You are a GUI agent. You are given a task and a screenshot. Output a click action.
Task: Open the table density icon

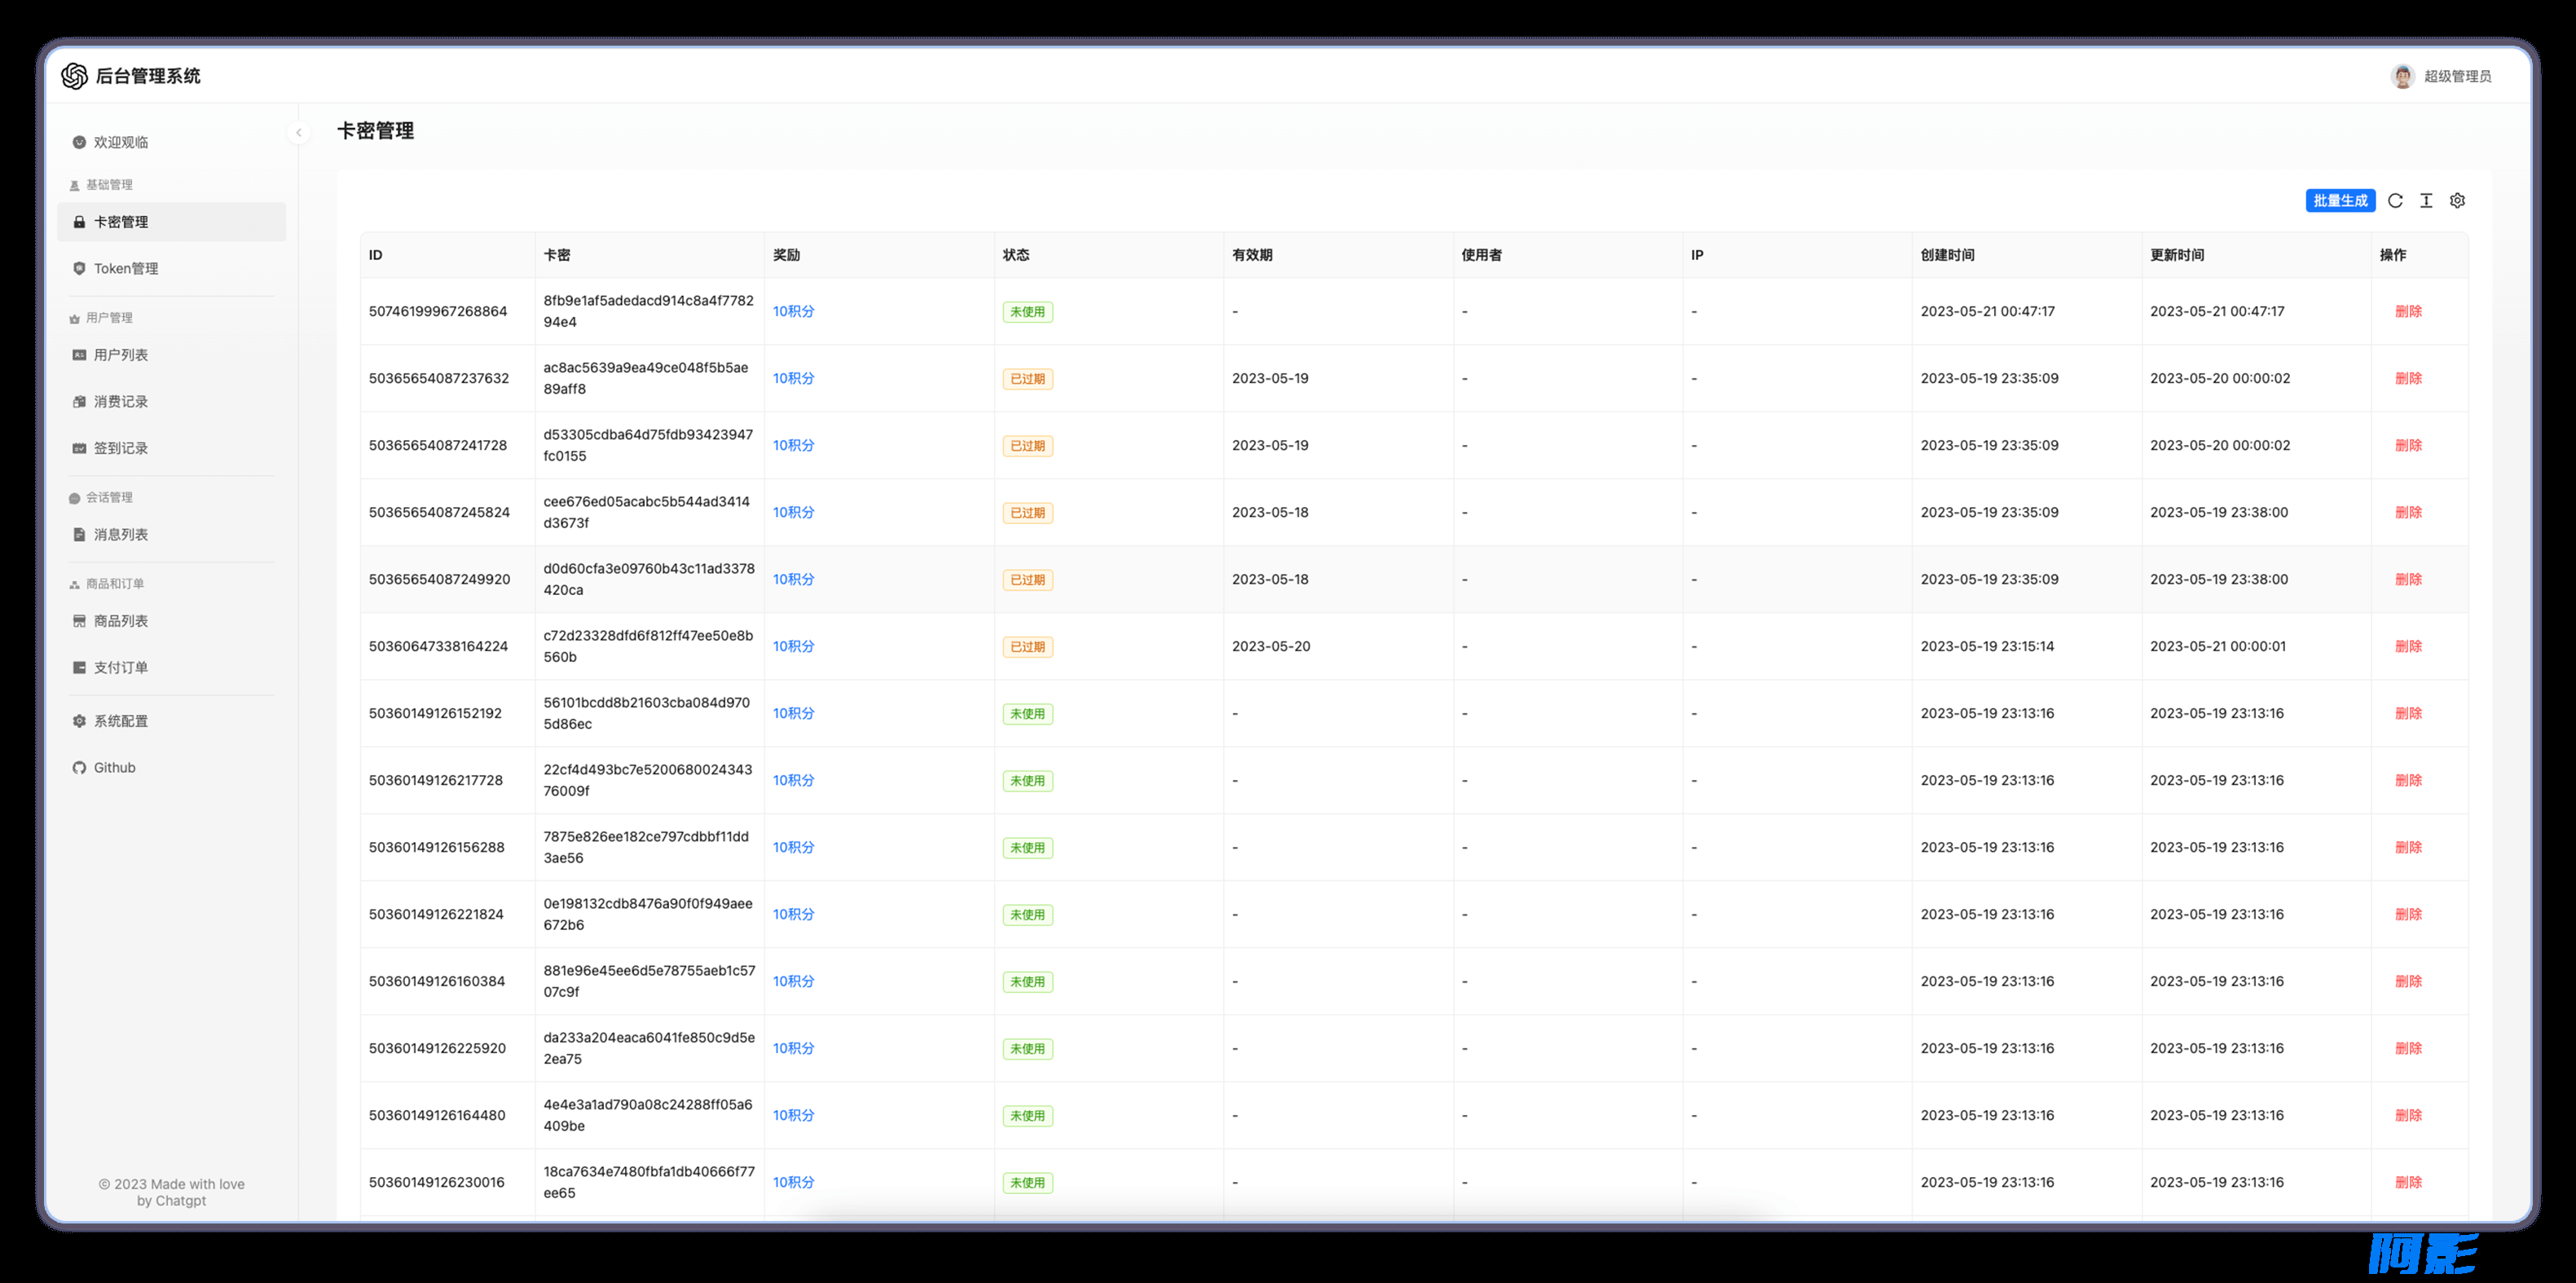click(2426, 200)
